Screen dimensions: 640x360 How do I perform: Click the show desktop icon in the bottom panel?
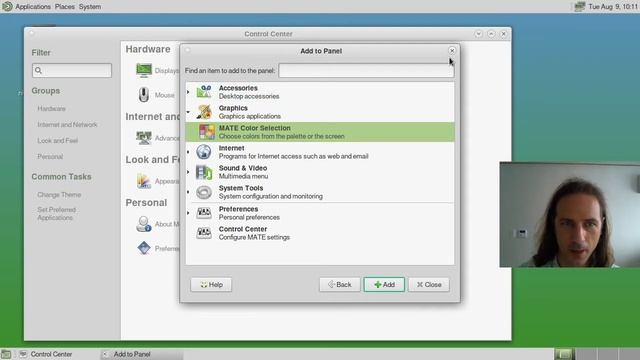click(6, 354)
